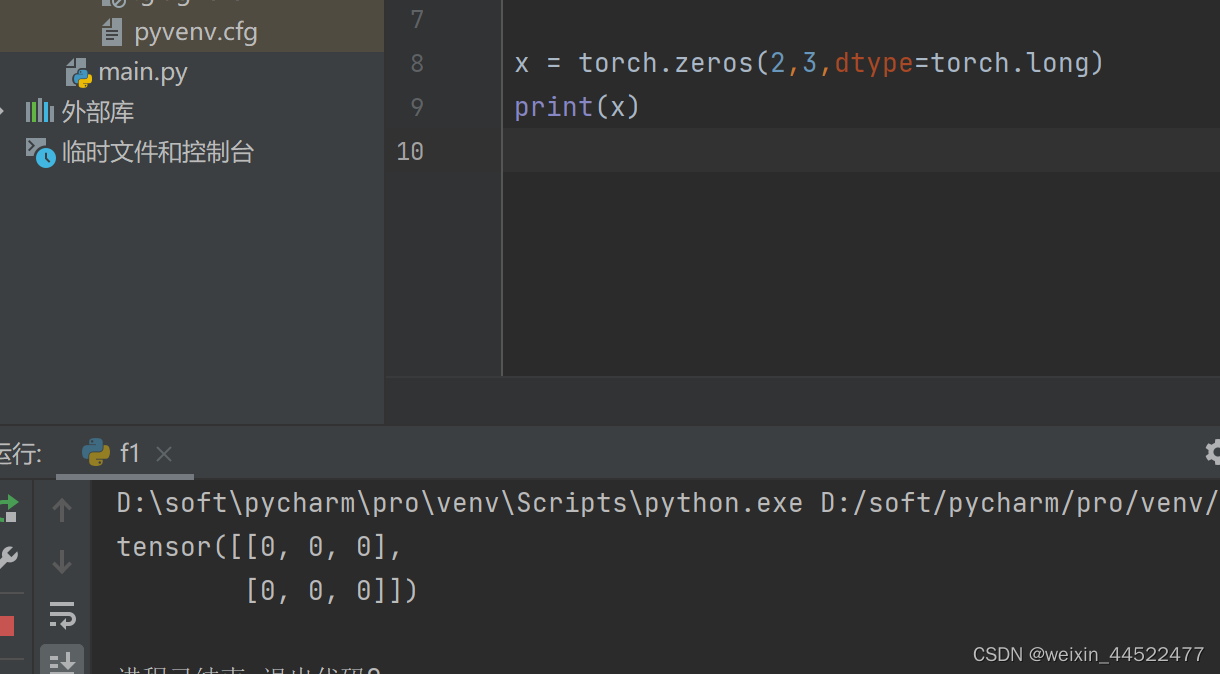Select 临时文件和控制台 in the project tree
Image resolution: width=1220 pixels, height=674 pixels.
point(139,152)
